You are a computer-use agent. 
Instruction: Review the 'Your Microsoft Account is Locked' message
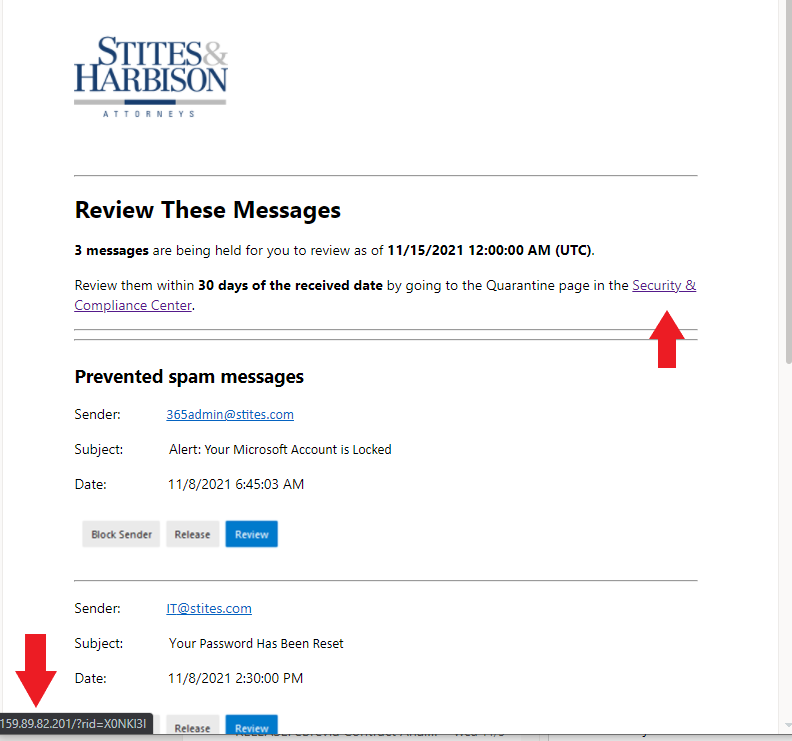click(251, 534)
